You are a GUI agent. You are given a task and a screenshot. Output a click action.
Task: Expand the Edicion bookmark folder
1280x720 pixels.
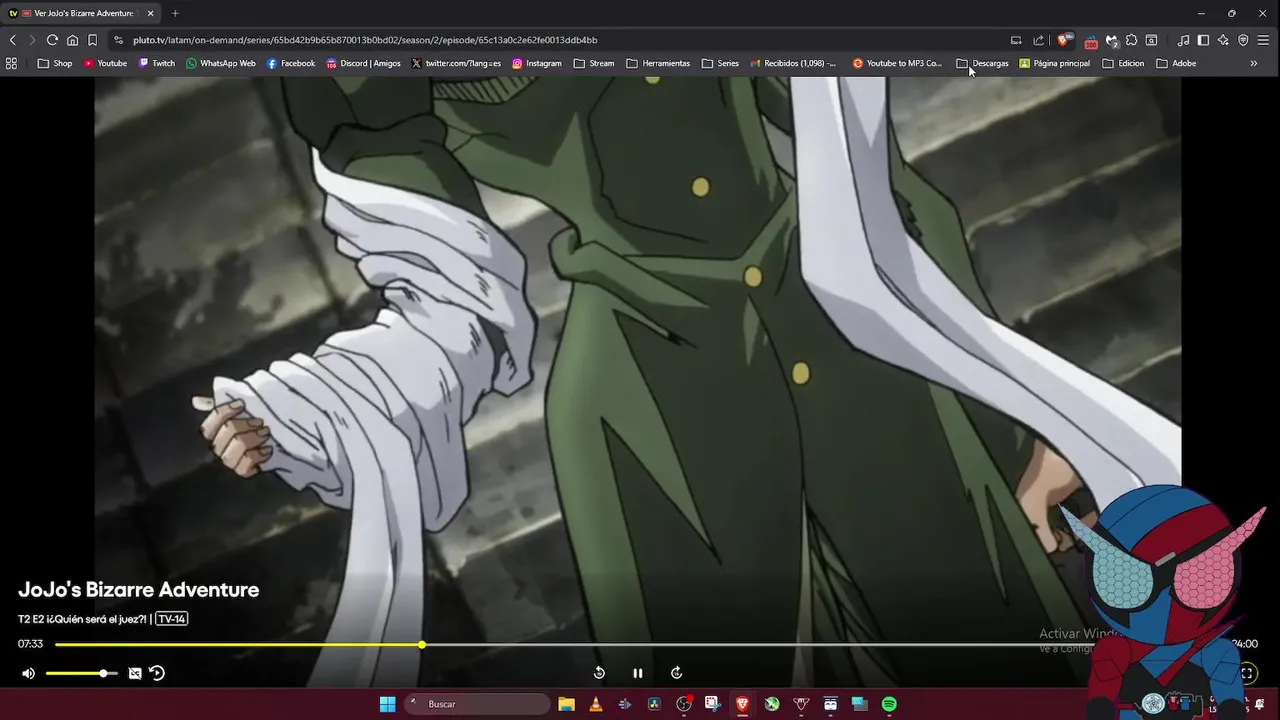pyautogui.click(x=1123, y=63)
